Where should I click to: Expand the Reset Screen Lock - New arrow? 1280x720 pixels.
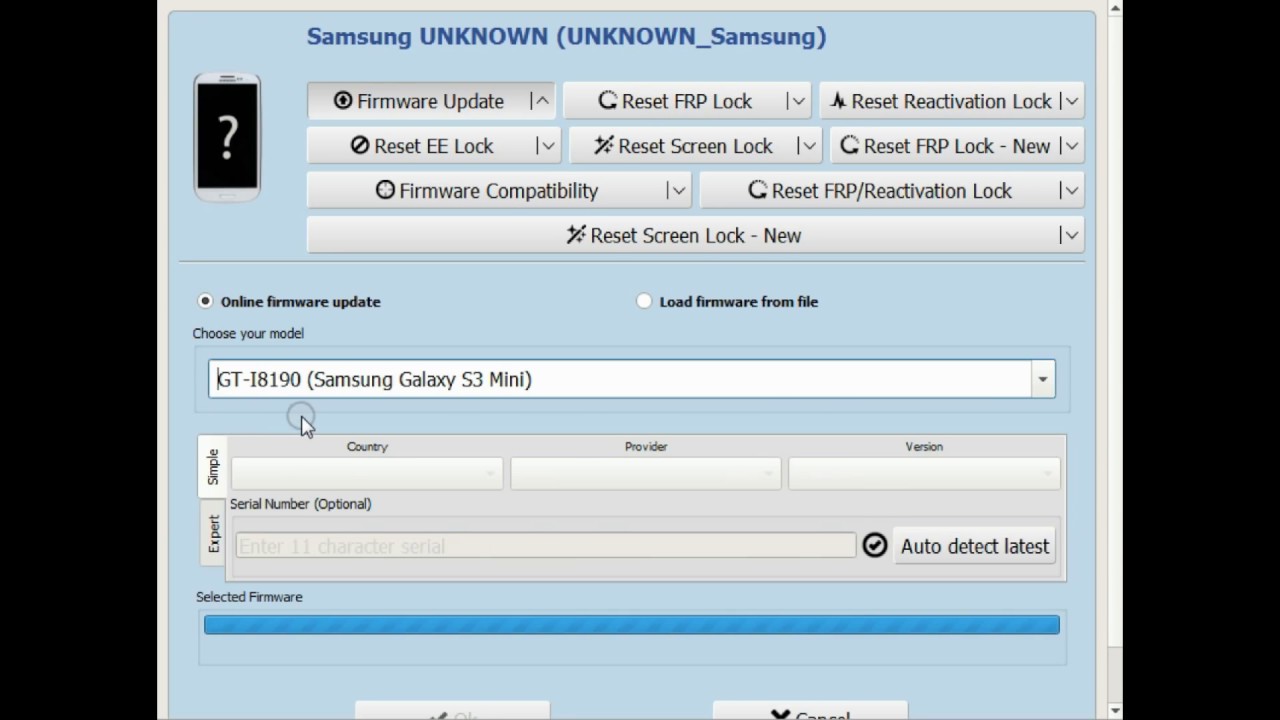[1071, 236]
